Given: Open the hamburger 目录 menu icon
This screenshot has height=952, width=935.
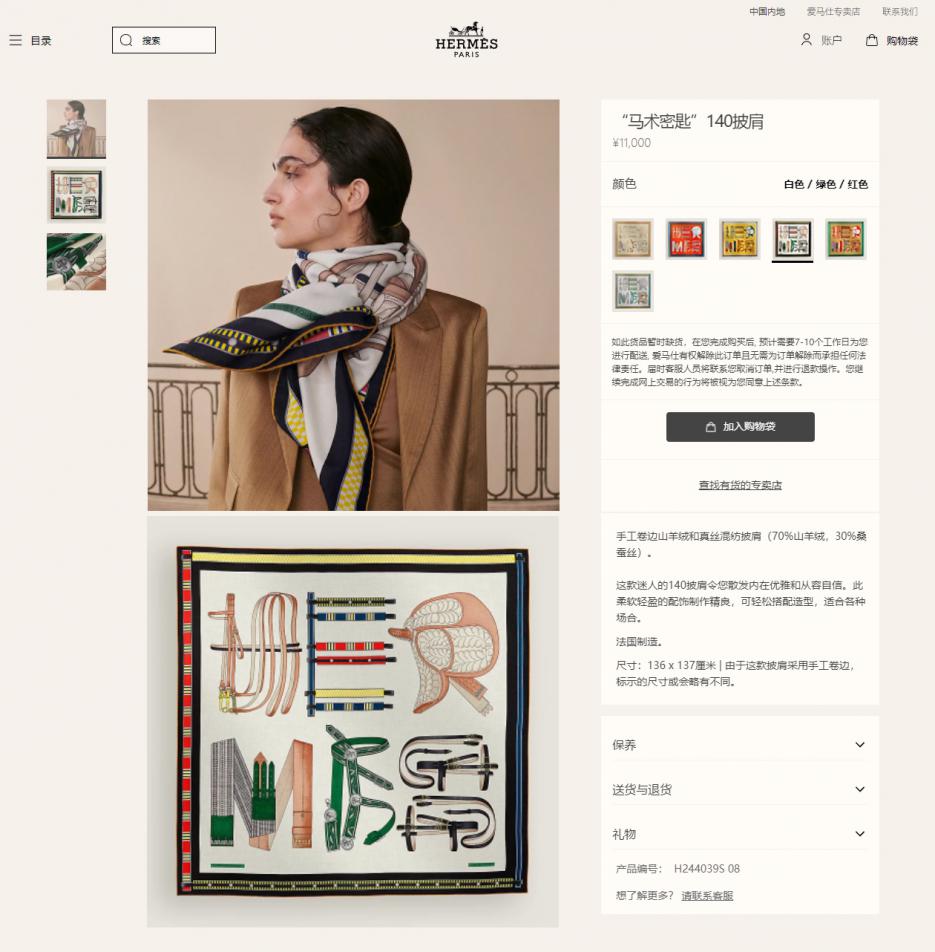Looking at the screenshot, I should (x=16, y=40).
